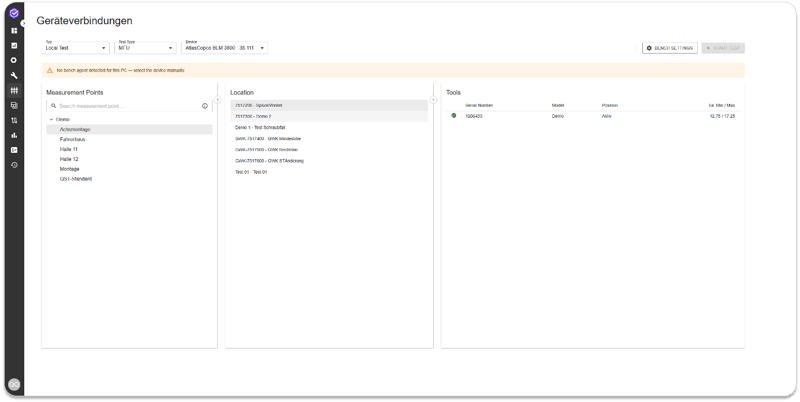Screen dimensions: 800x402
Task: Select Halle 11 in the tree
Action: click(x=68, y=149)
